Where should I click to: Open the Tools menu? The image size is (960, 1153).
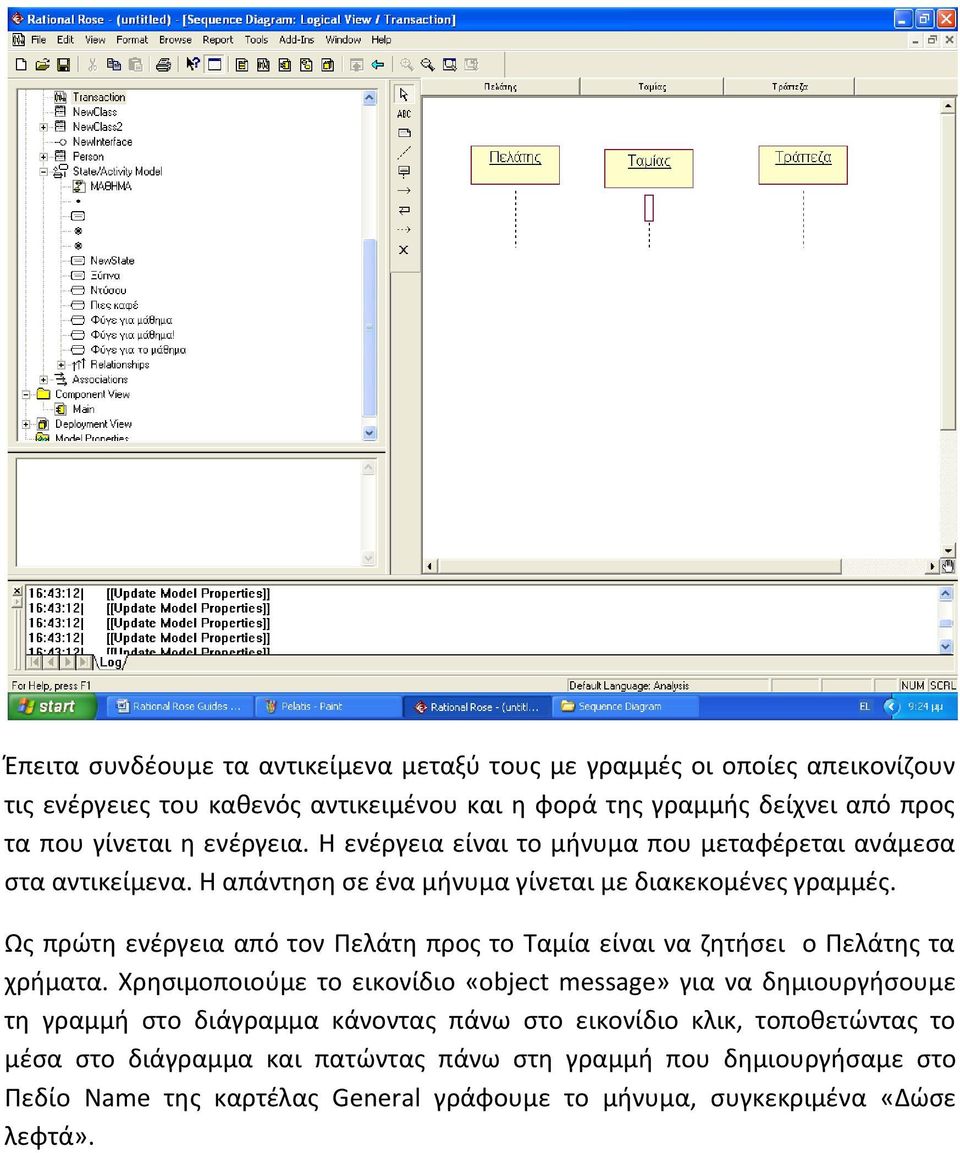(256, 40)
